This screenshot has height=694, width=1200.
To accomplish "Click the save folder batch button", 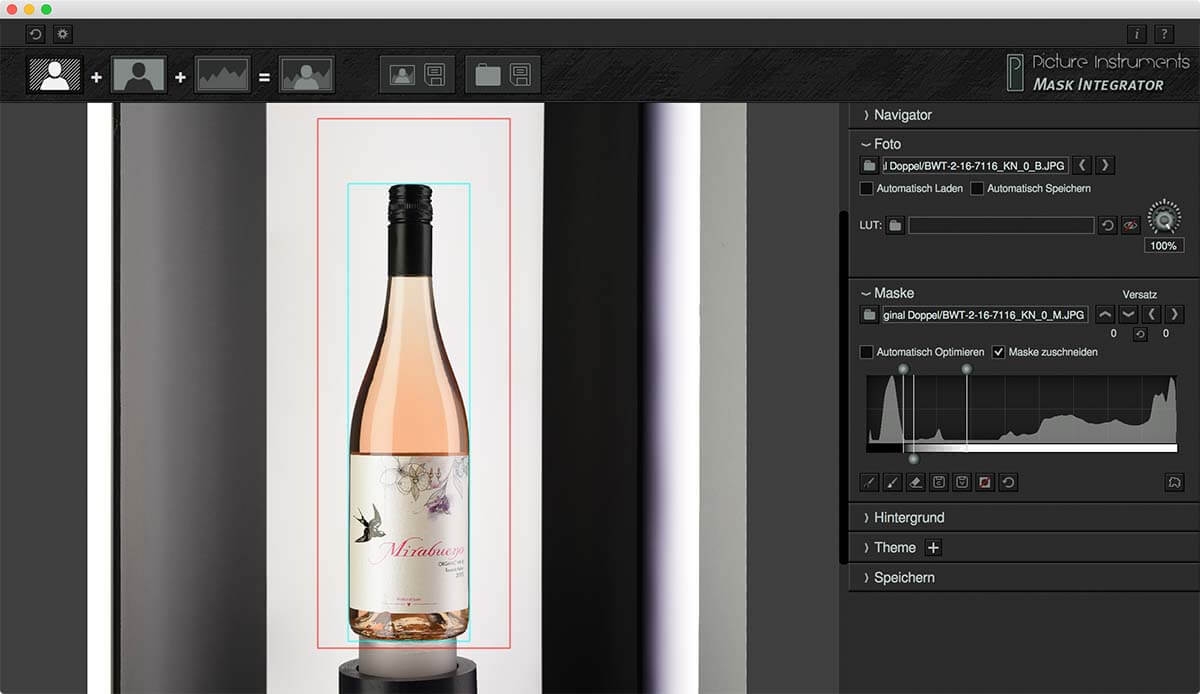I will tap(503, 75).
